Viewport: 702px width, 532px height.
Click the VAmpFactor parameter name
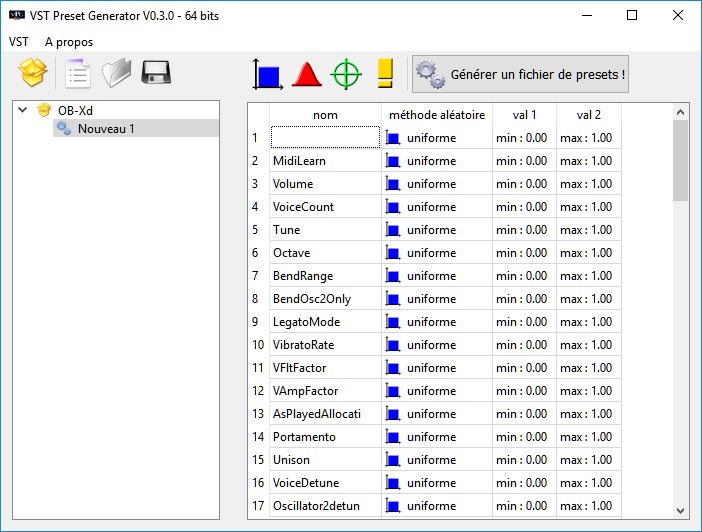click(305, 391)
